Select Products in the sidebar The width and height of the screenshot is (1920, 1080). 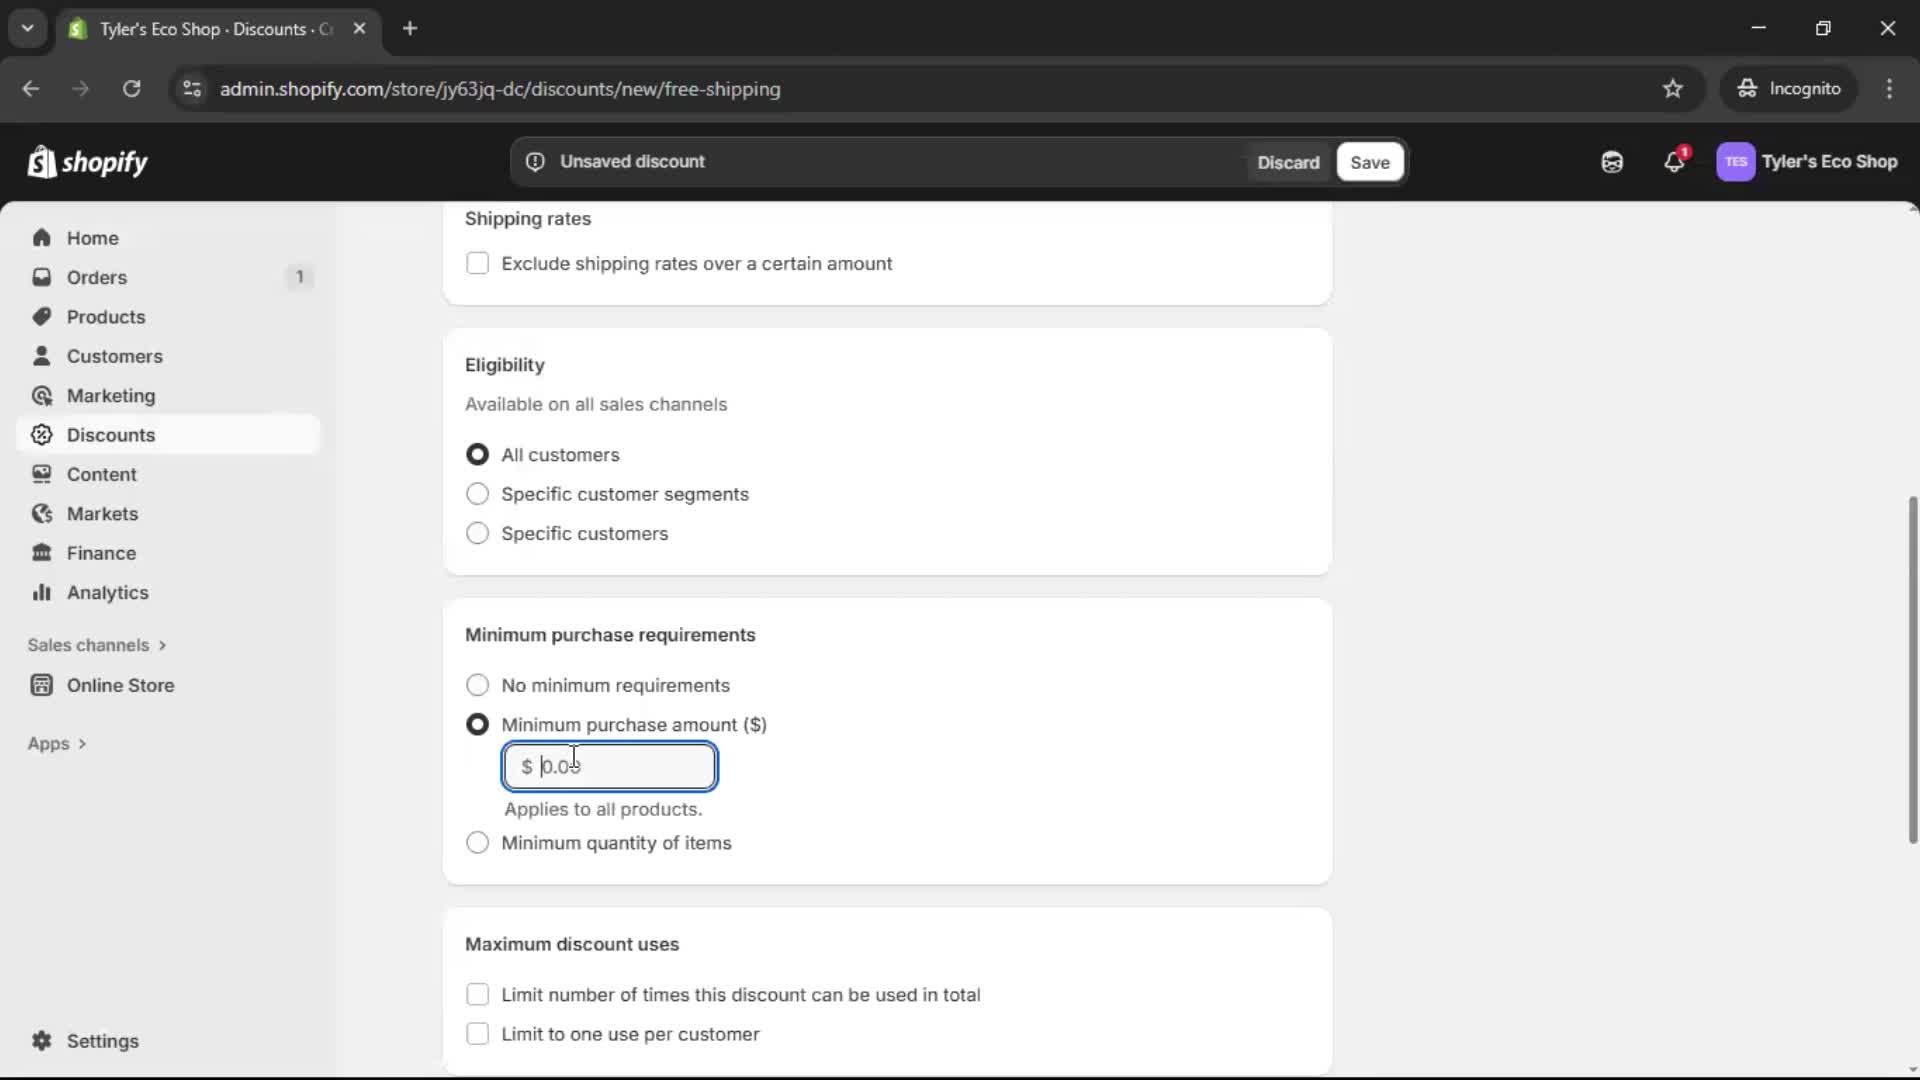[x=106, y=316]
